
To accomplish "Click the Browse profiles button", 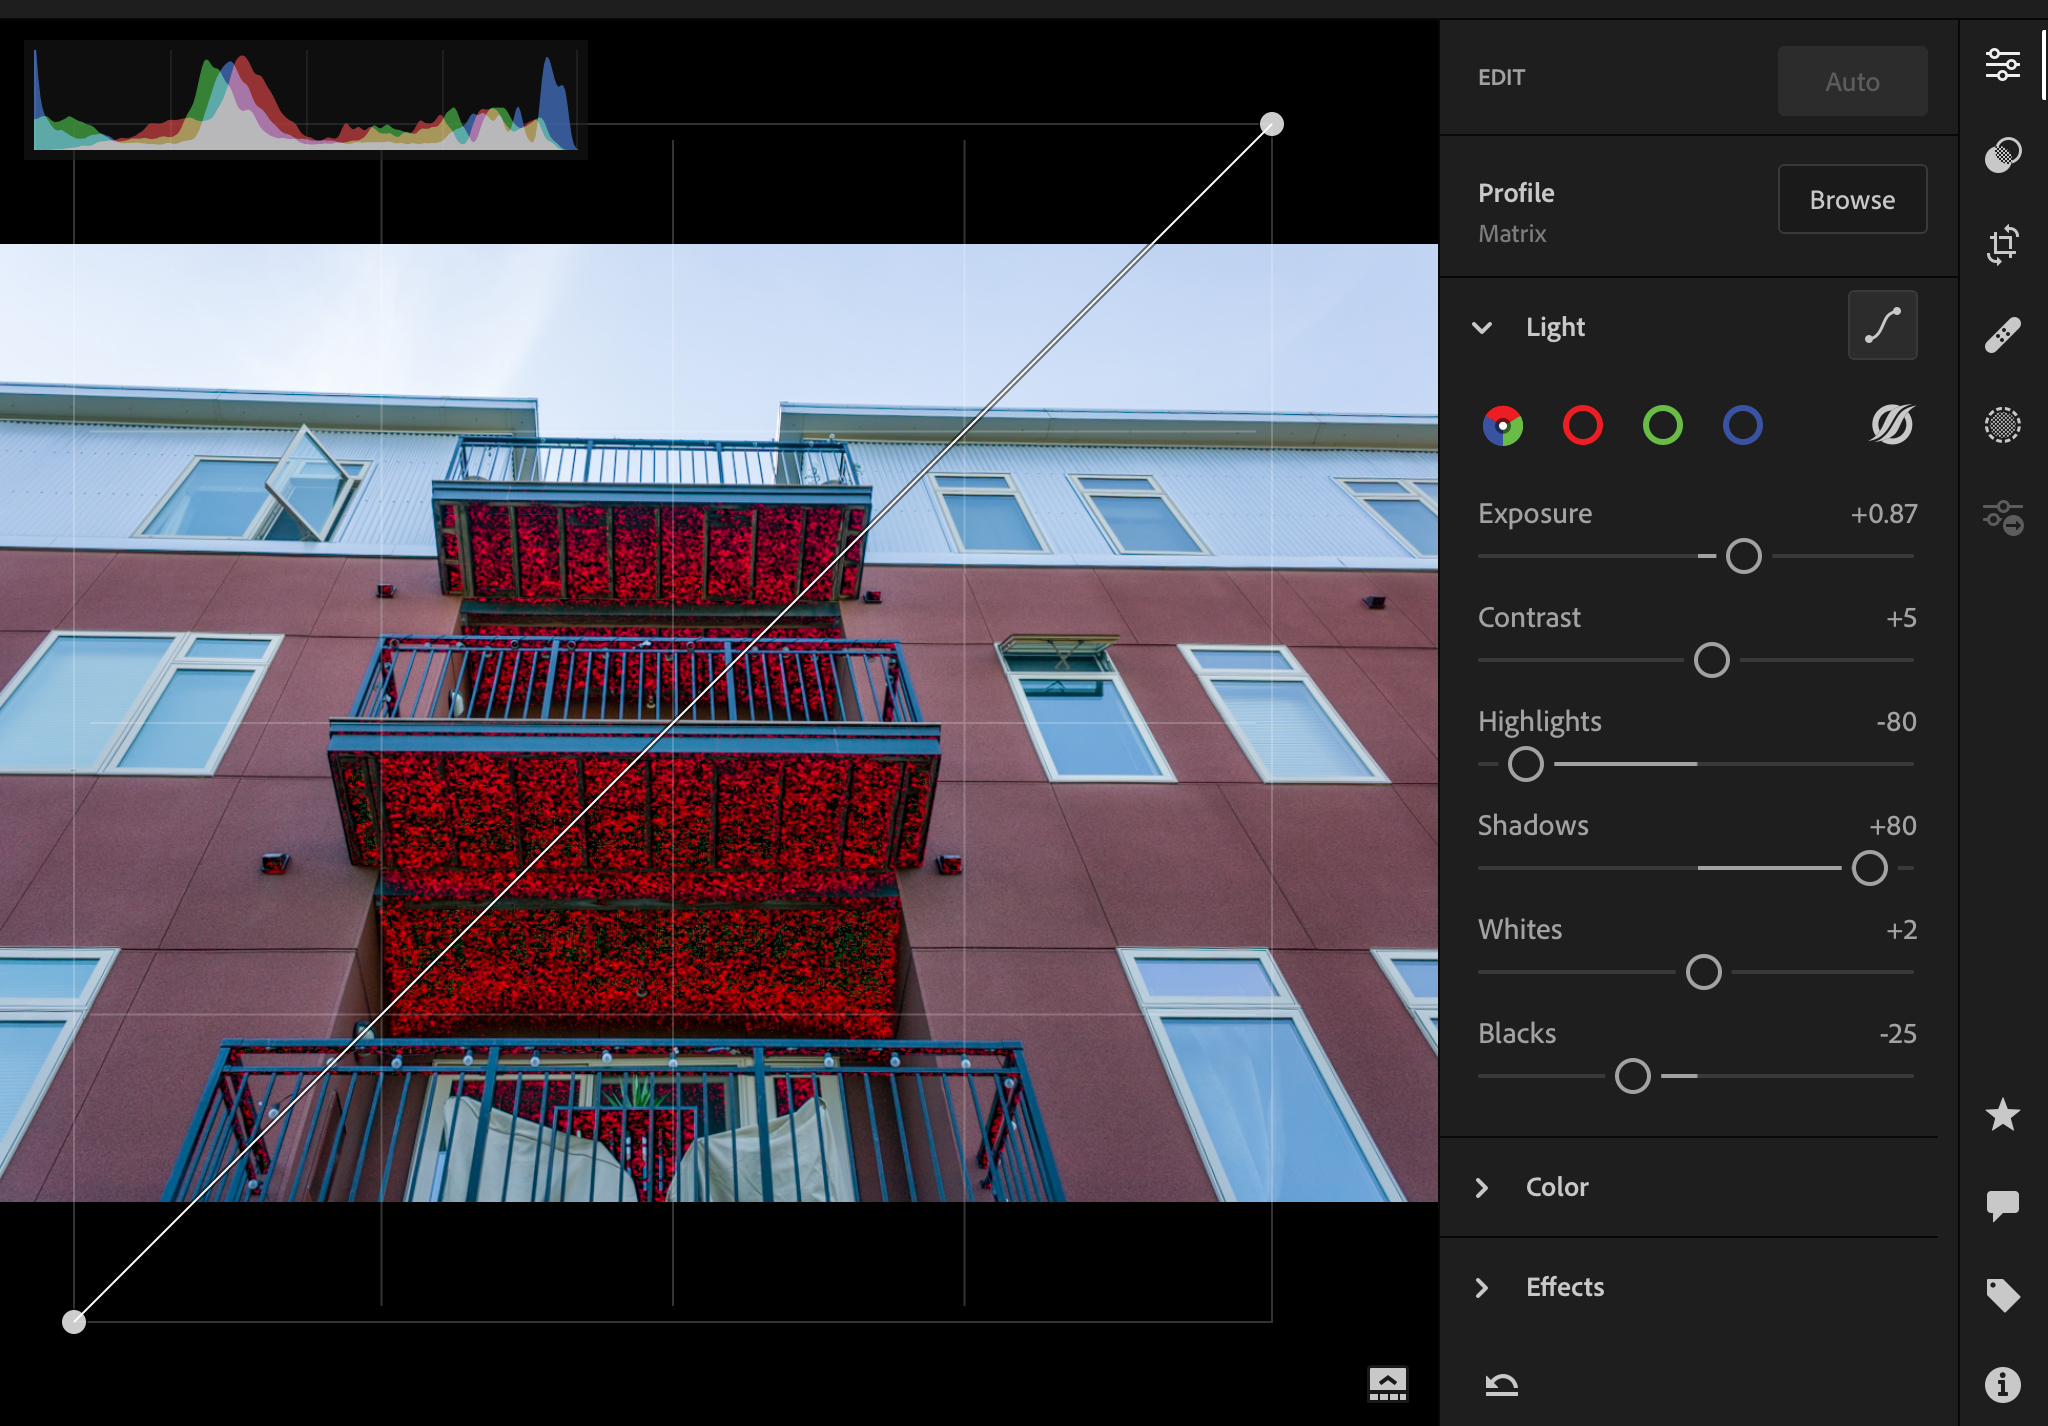I will point(1852,199).
